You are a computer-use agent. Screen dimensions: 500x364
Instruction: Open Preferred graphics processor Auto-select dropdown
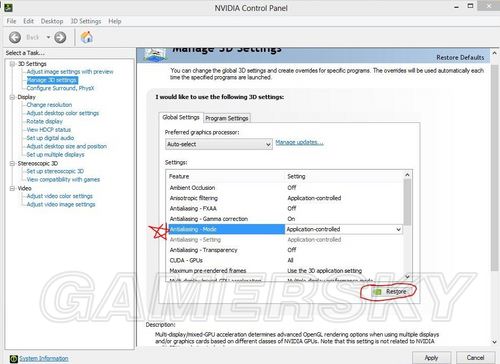point(219,144)
